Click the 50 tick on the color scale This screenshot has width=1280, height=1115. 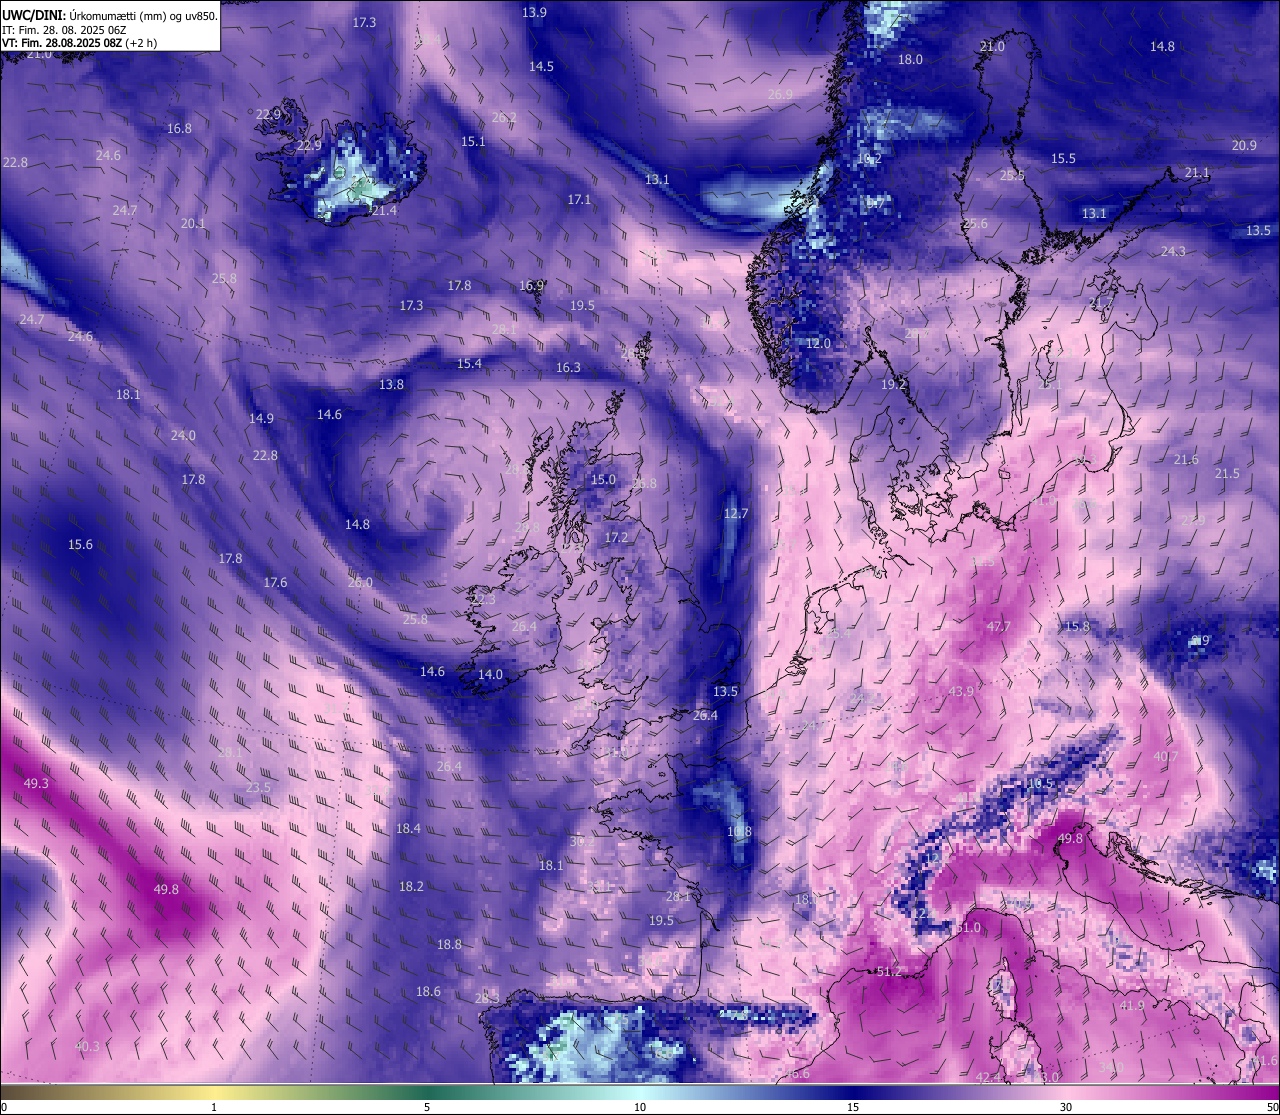[1272, 1106]
